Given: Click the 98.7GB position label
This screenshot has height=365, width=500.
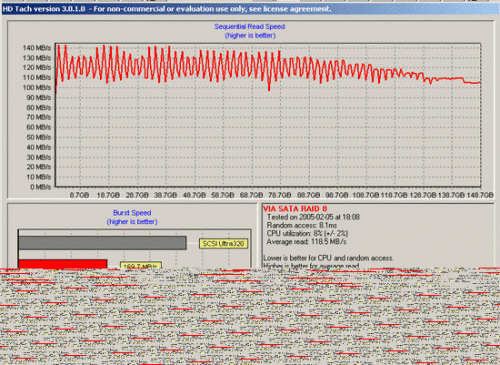Looking at the screenshot, I should click(337, 195).
